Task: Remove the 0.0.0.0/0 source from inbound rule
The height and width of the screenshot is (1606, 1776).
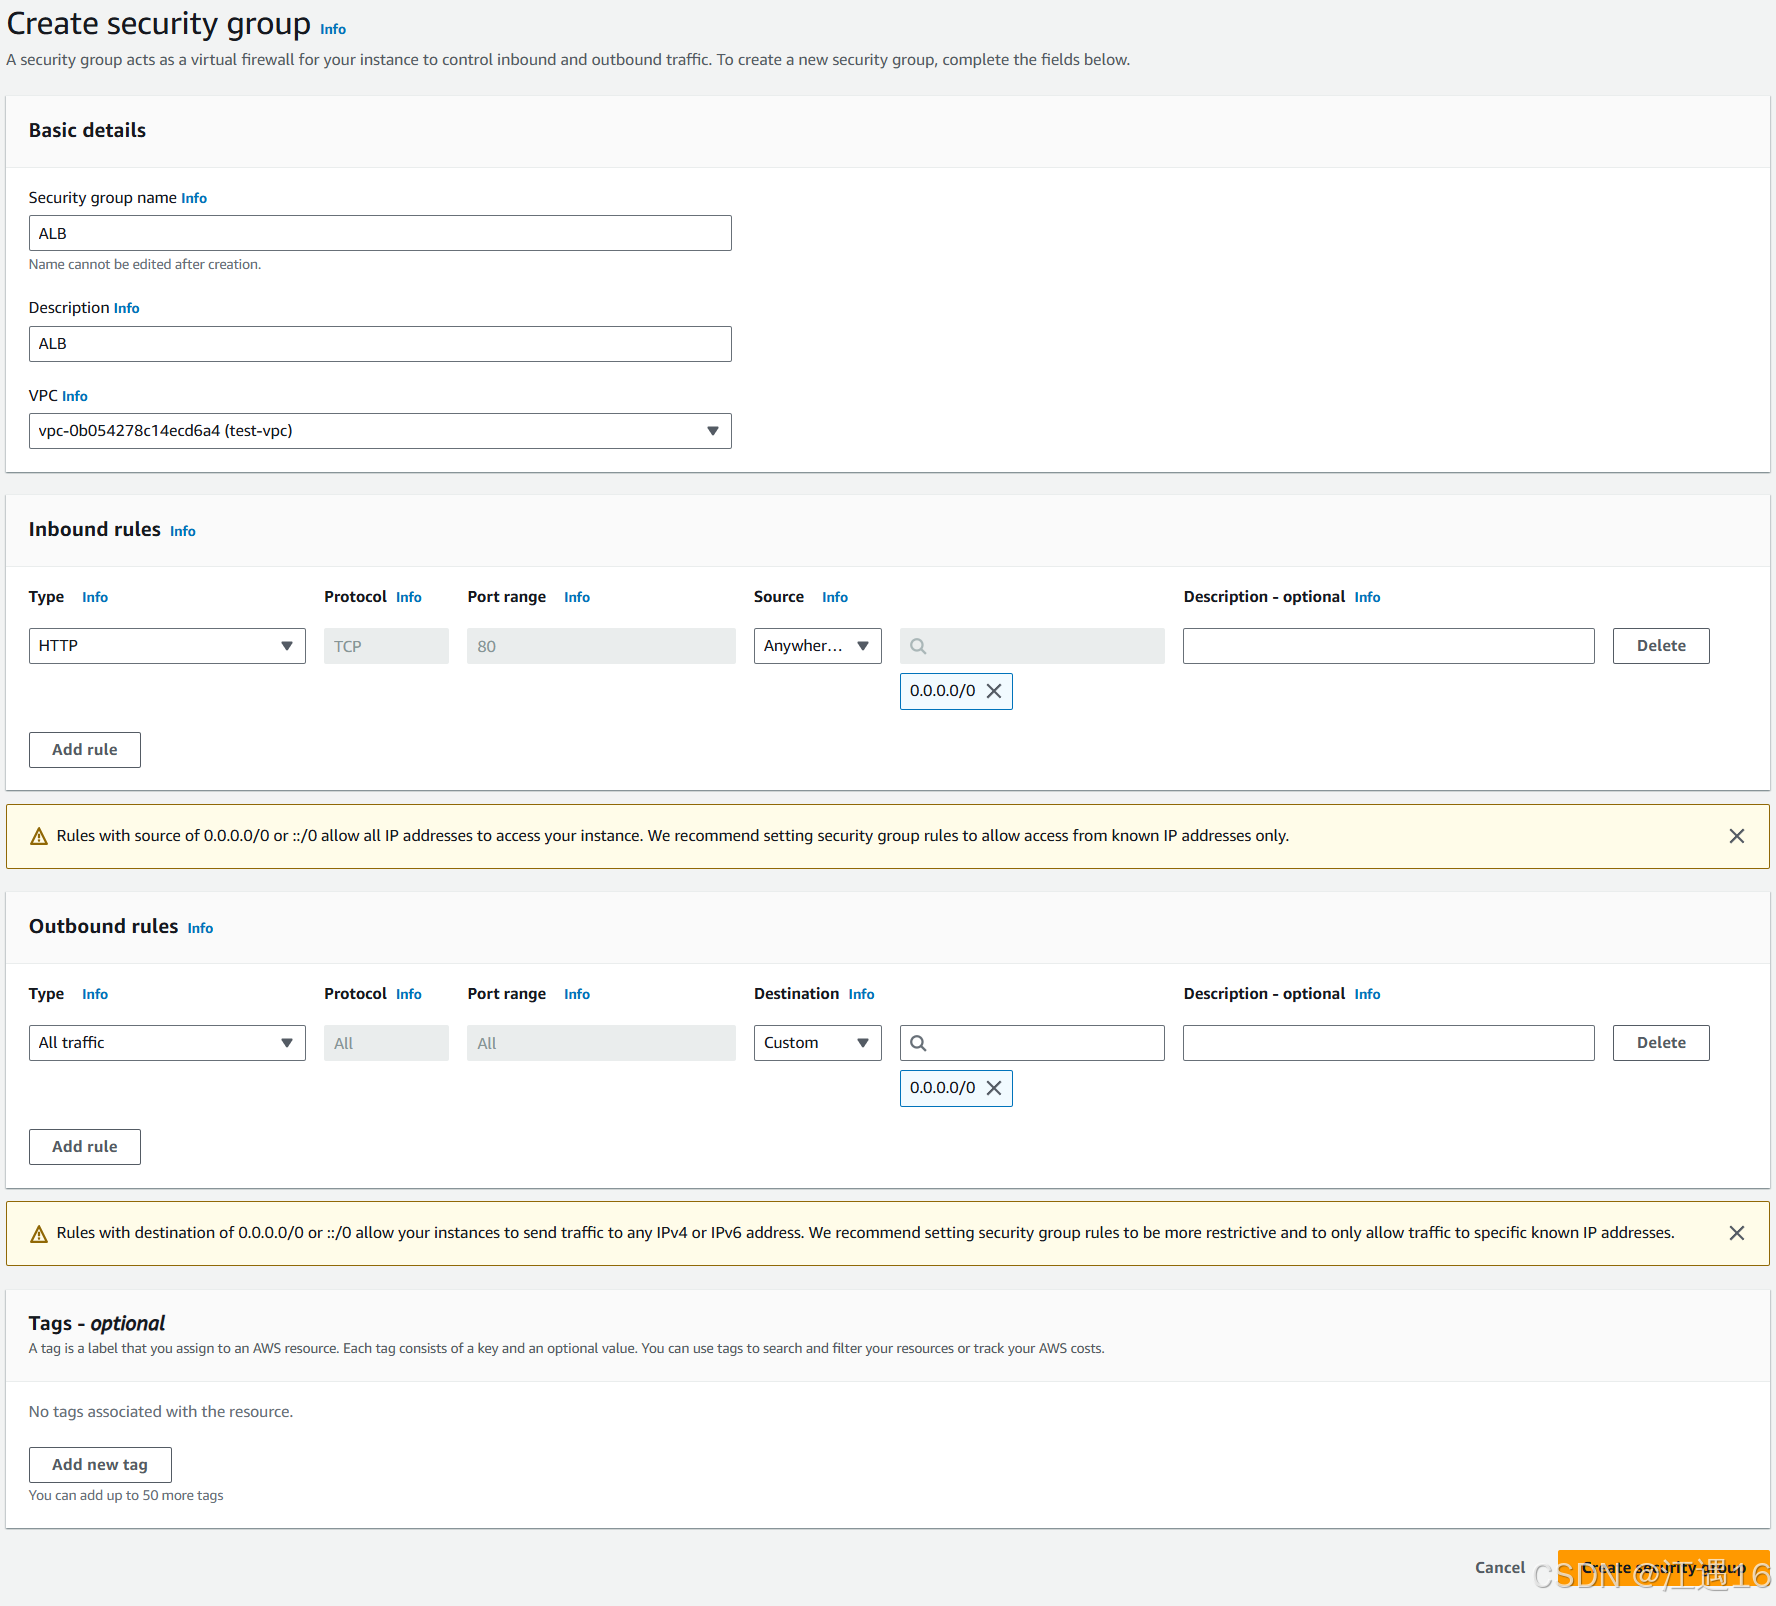Action: [x=994, y=691]
